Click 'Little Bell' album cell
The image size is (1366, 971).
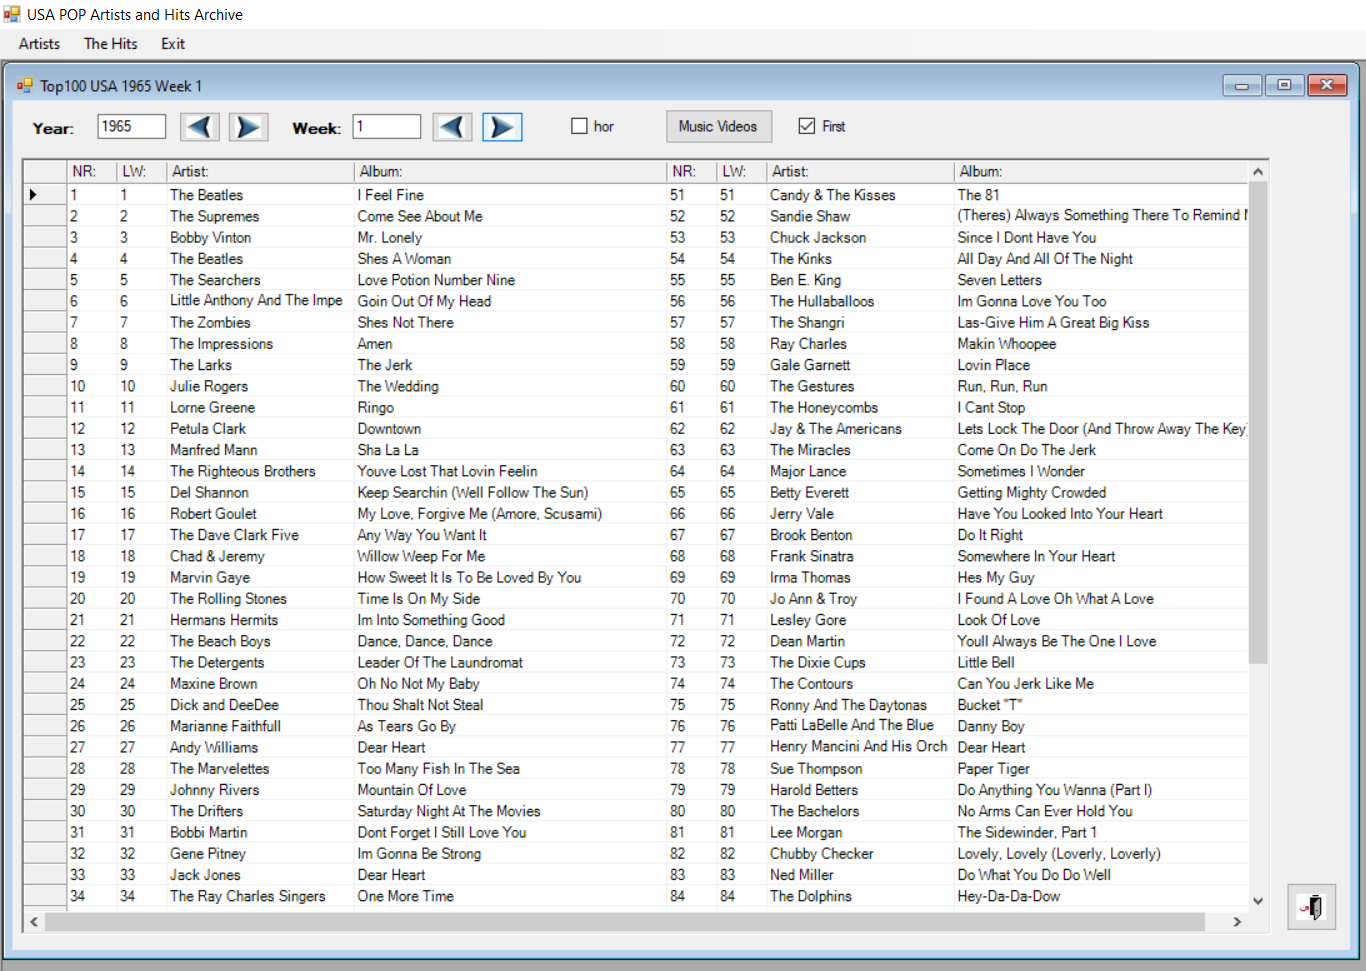point(1101,662)
